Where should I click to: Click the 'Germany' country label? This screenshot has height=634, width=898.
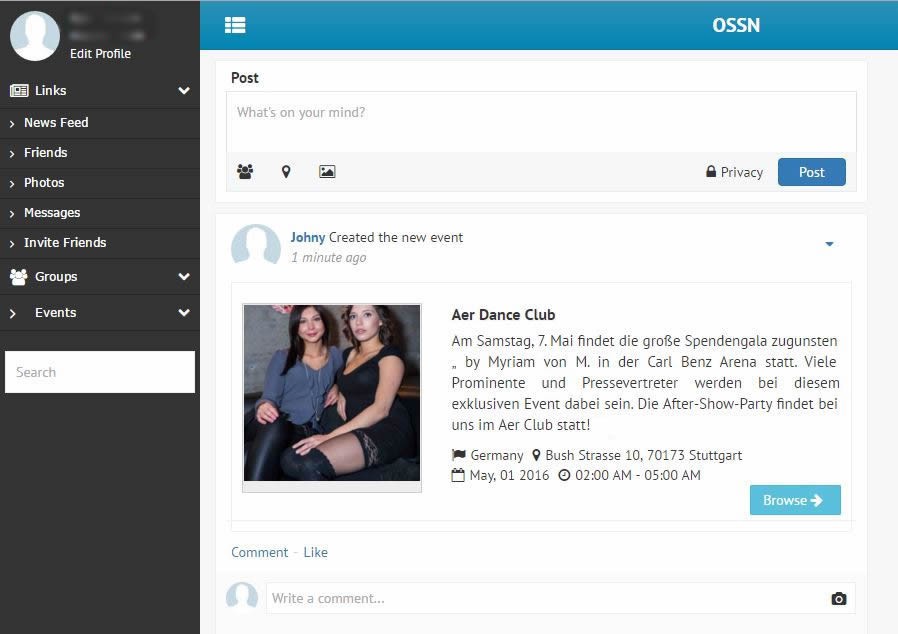497,455
